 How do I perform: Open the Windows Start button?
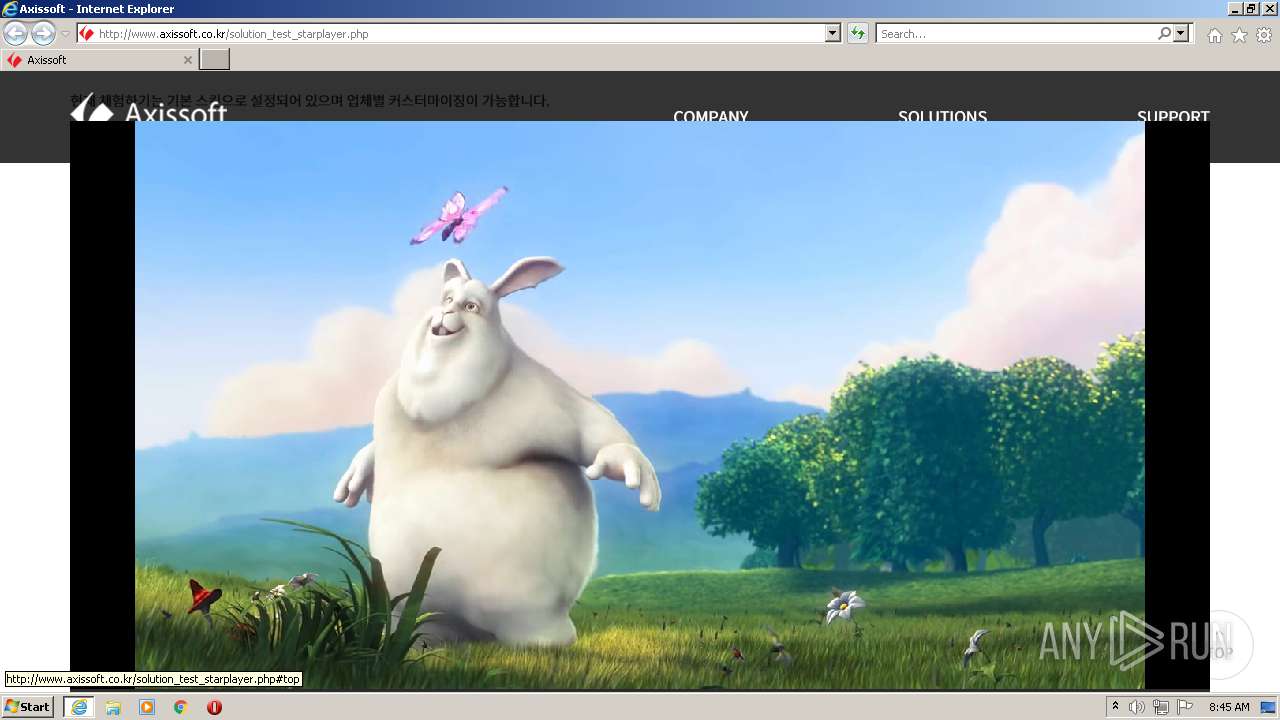(28, 707)
